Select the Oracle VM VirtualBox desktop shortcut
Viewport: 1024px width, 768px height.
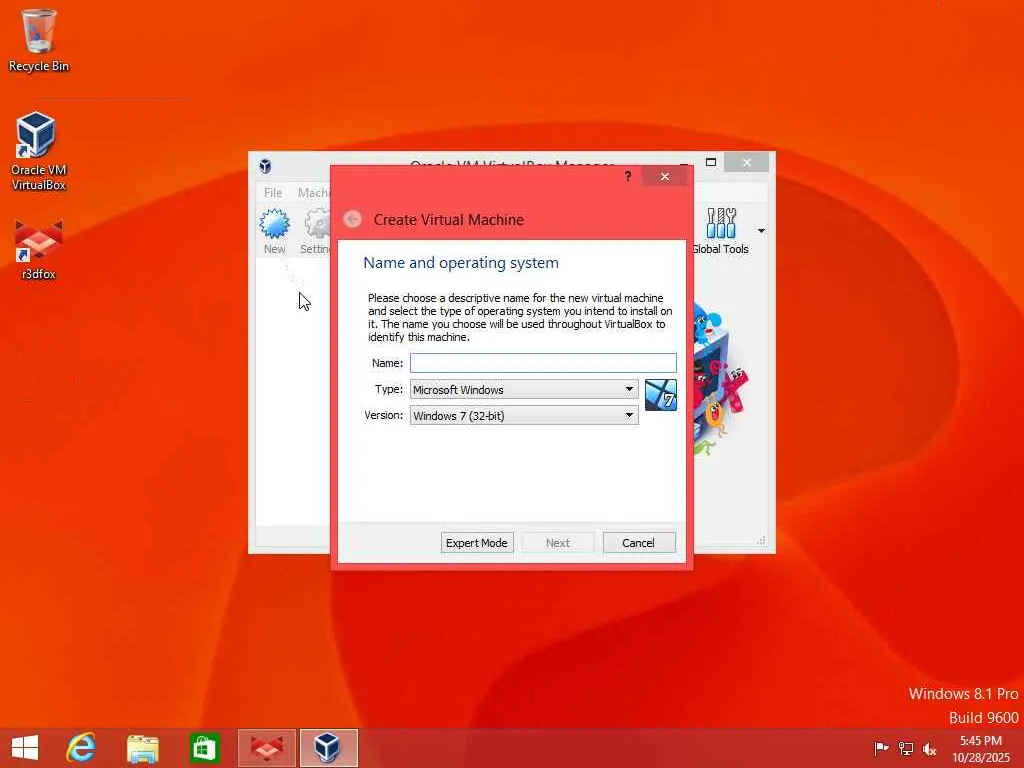(x=38, y=151)
